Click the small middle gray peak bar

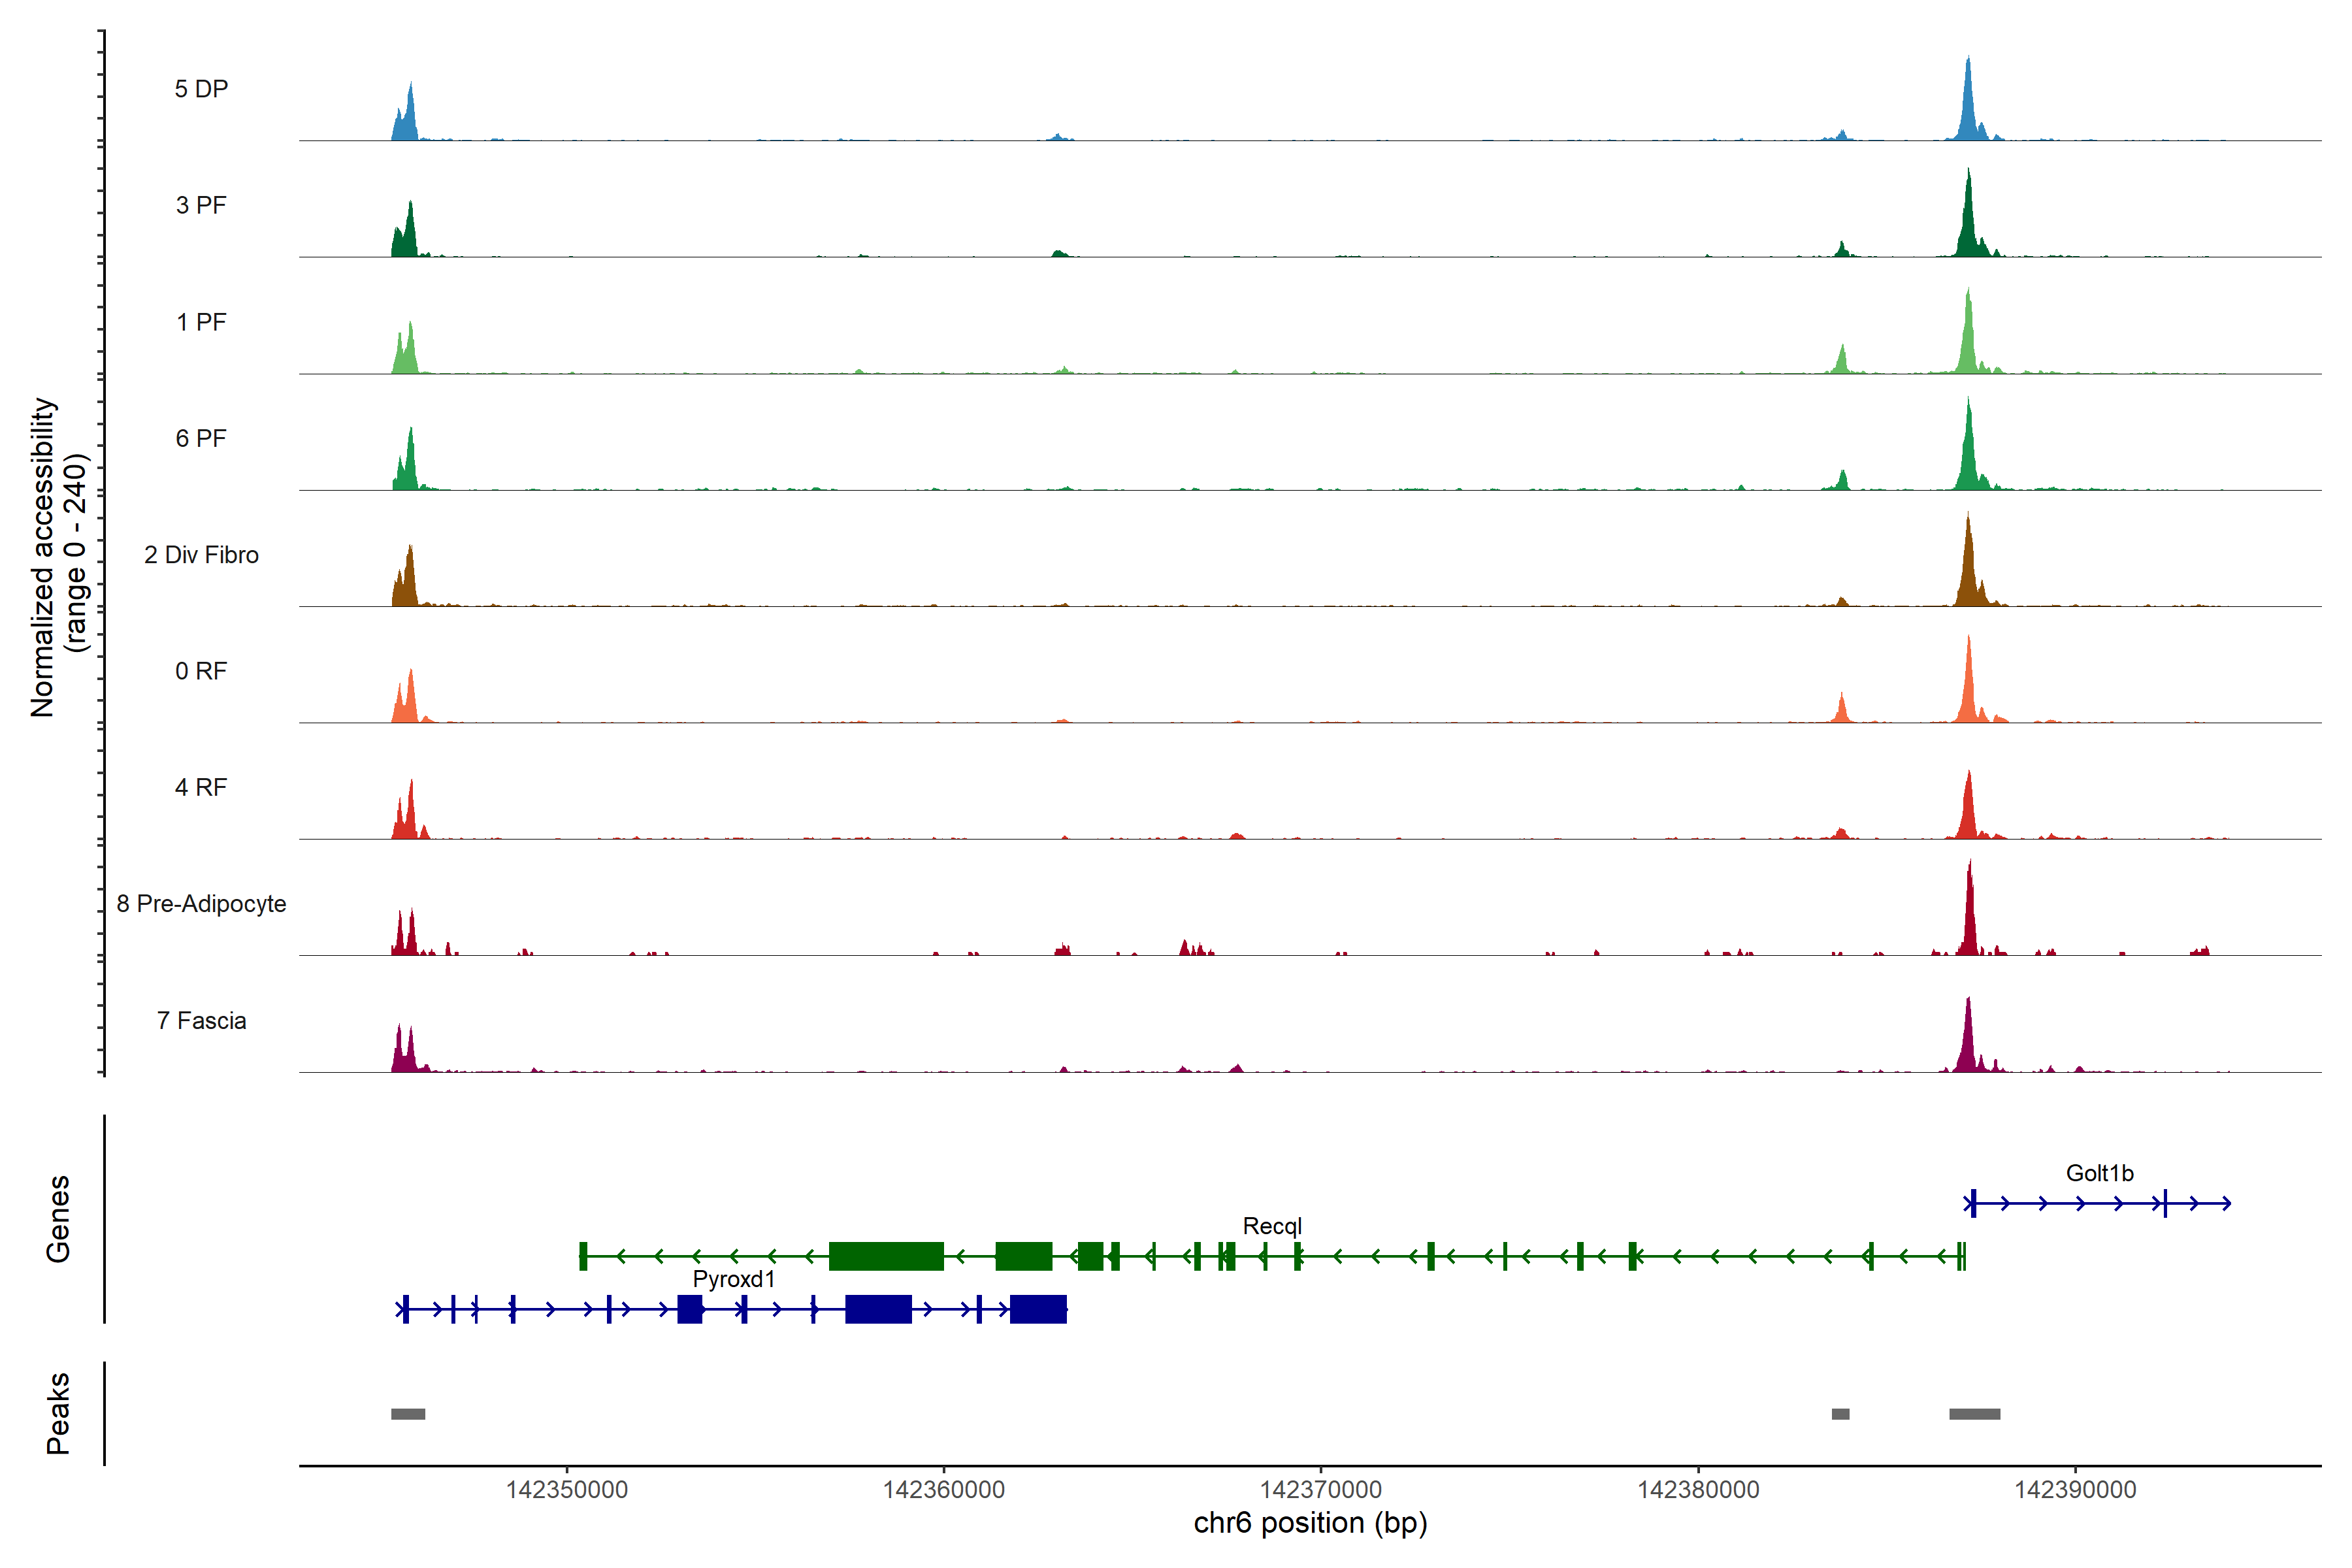coord(1840,1414)
